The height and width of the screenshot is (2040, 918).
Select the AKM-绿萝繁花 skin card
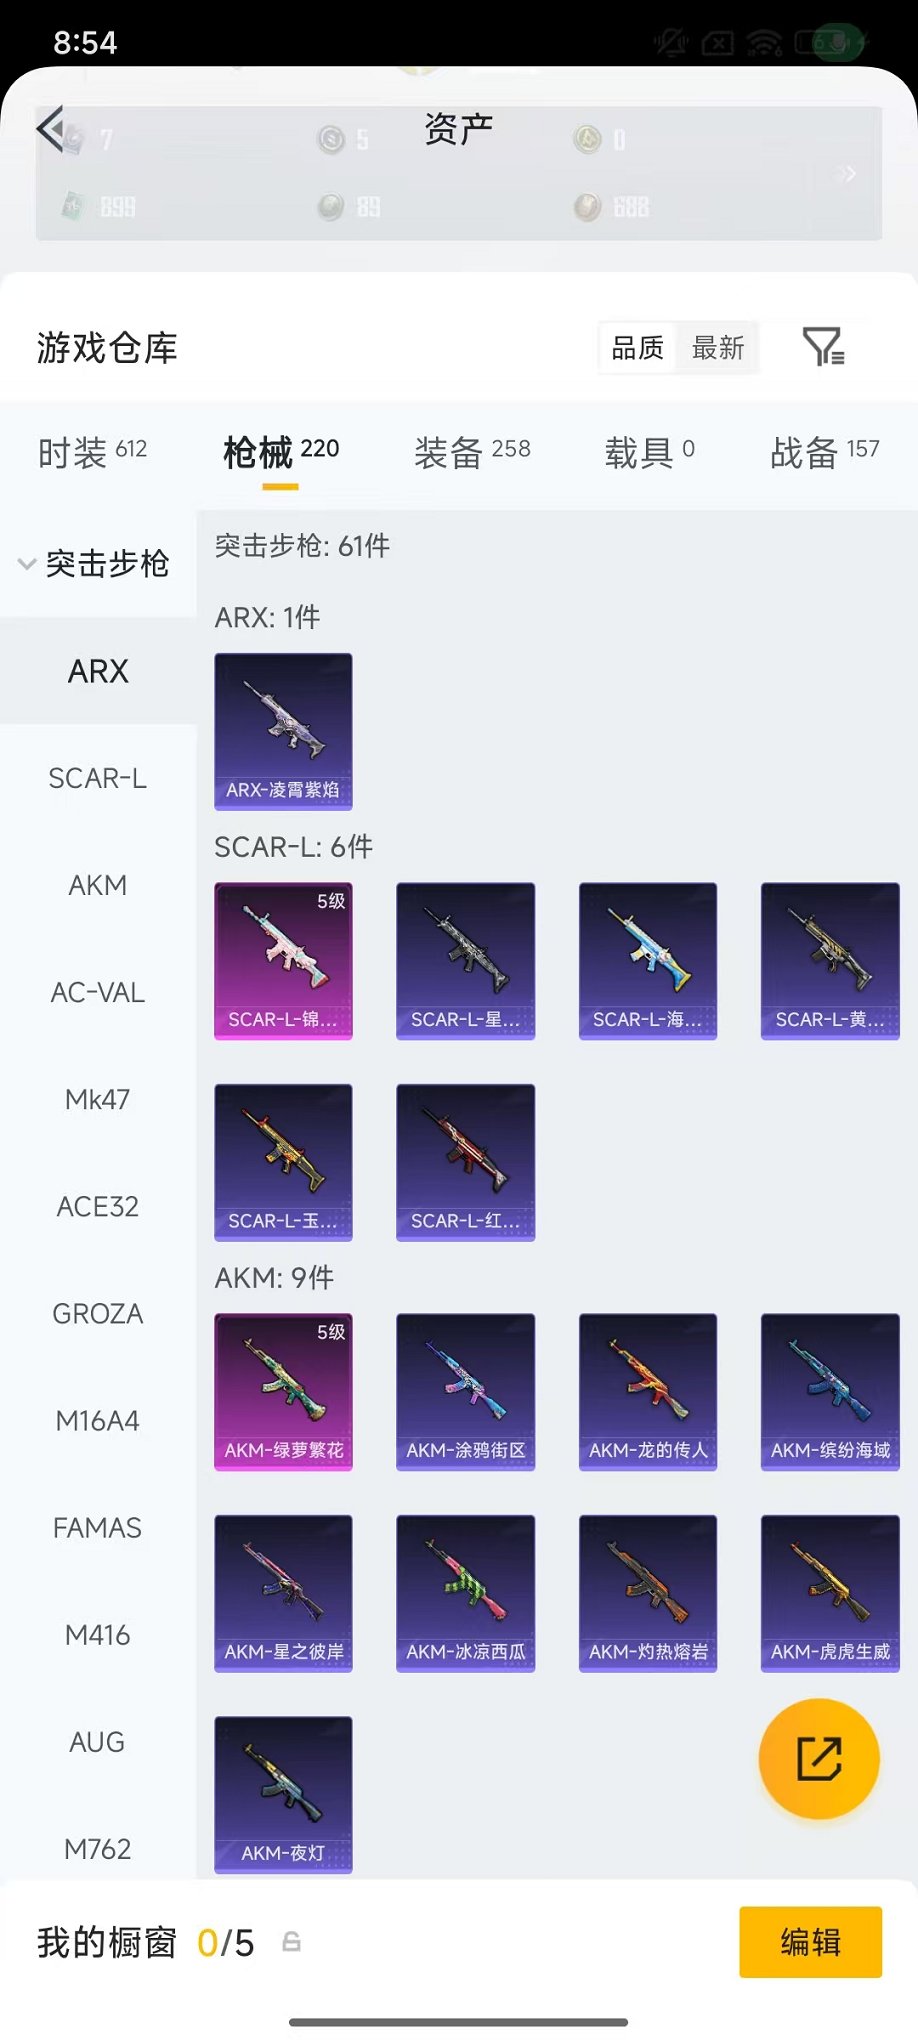coord(283,1392)
